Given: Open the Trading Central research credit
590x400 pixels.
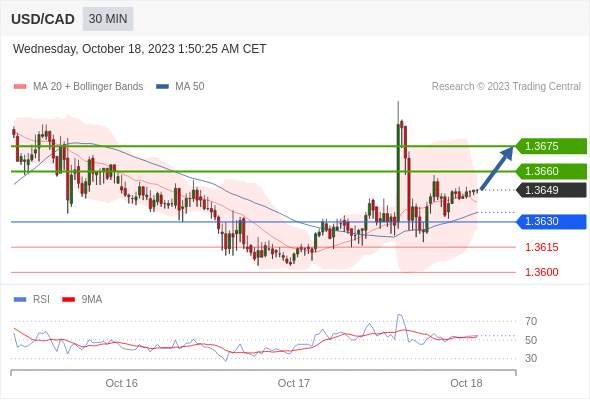Looking at the screenshot, I should tap(506, 87).
